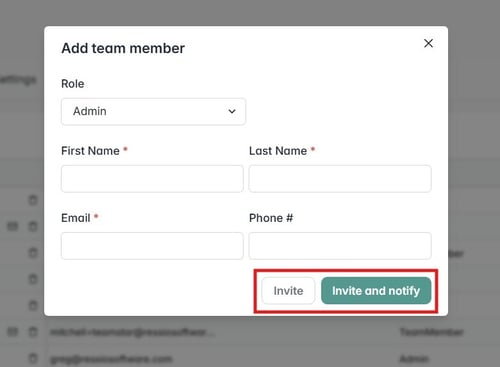Image resolution: width=500 pixels, height=367 pixels.
Task: Expand the Role chevron arrow
Action: click(232, 111)
